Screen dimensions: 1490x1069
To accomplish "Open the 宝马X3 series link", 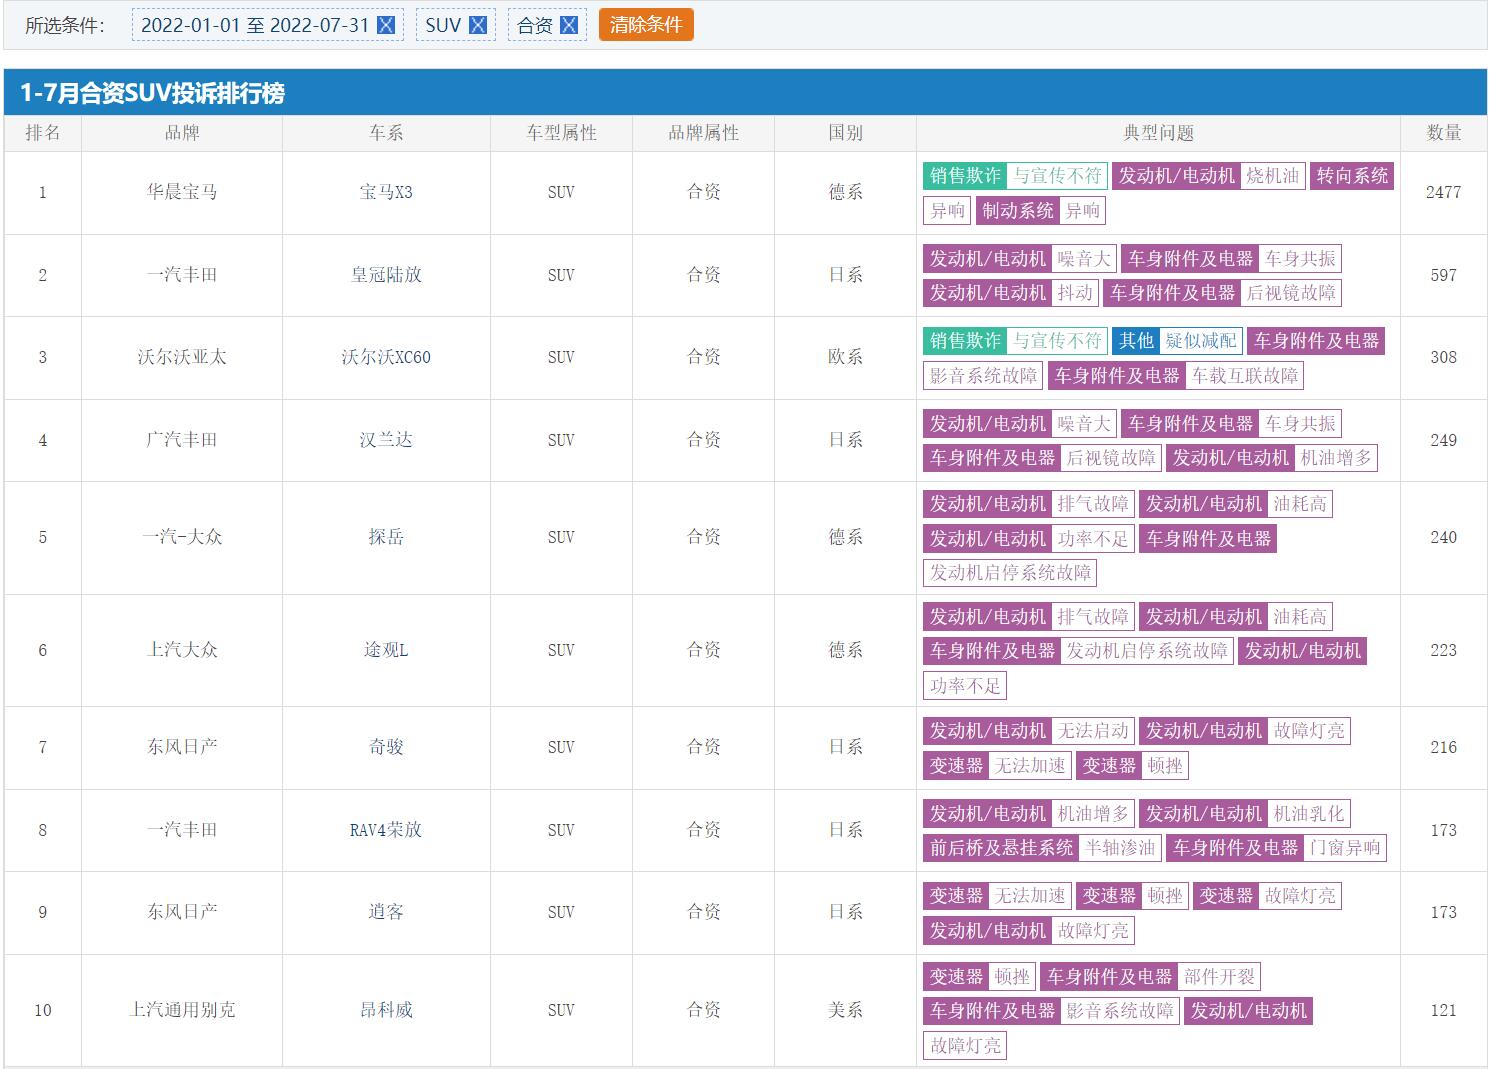I will pyautogui.click(x=386, y=192).
